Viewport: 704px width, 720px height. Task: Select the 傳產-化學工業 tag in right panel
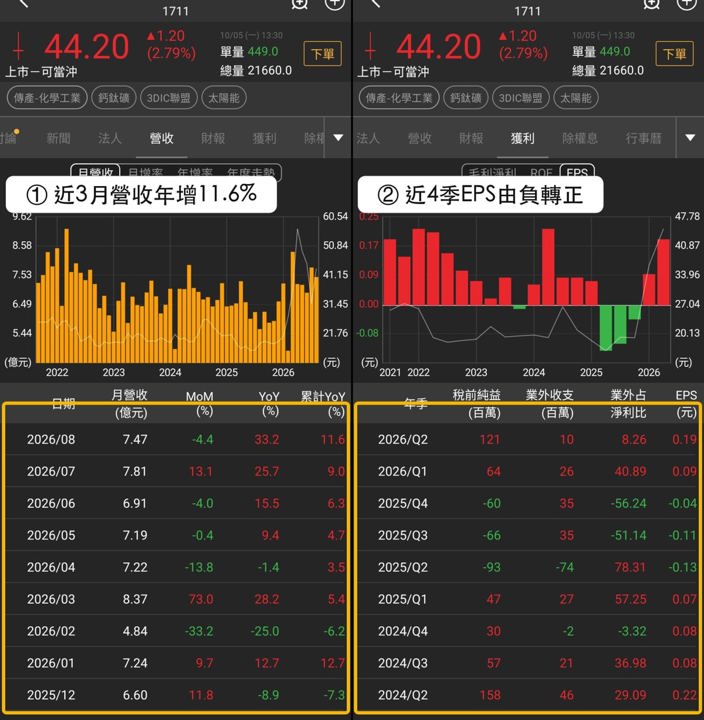(x=399, y=98)
